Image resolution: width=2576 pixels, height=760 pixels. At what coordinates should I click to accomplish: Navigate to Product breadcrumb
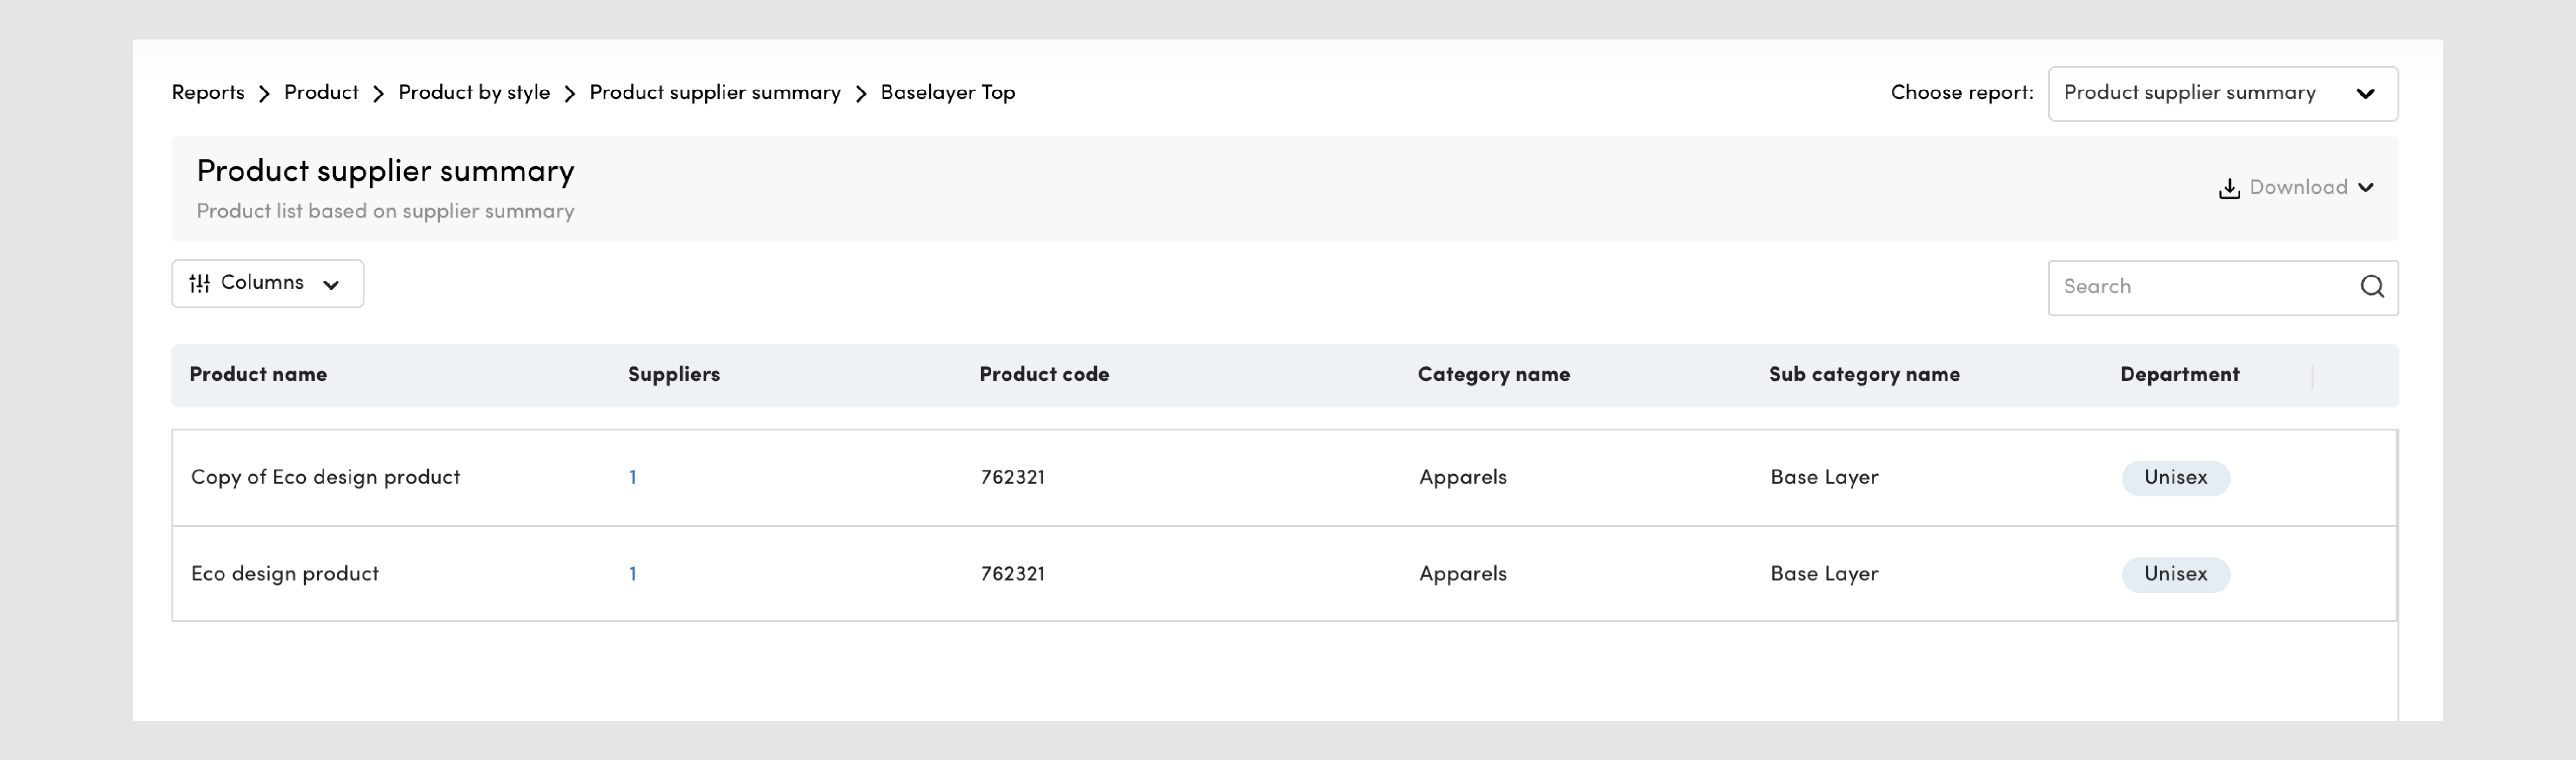coord(321,93)
